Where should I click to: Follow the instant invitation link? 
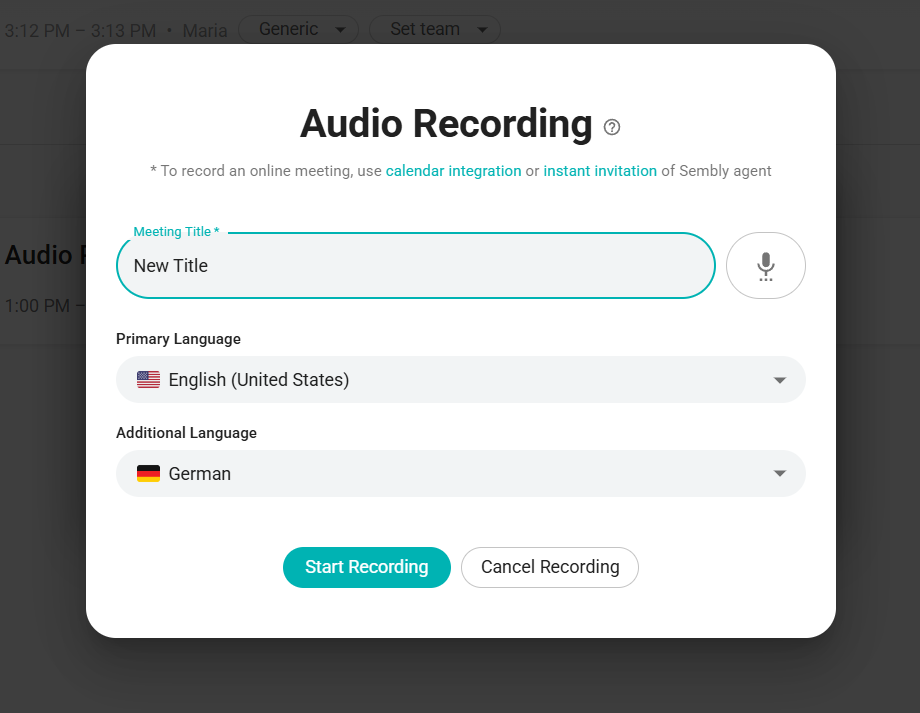point(600,171)
